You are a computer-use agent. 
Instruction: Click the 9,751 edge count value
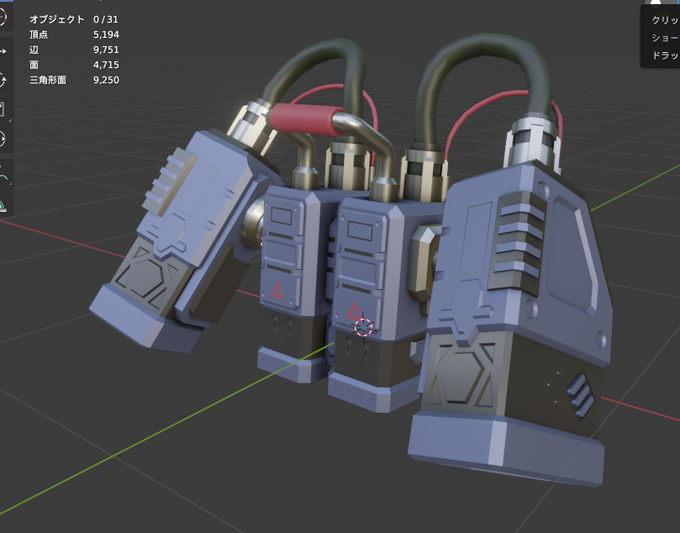[x=106, y=50]
